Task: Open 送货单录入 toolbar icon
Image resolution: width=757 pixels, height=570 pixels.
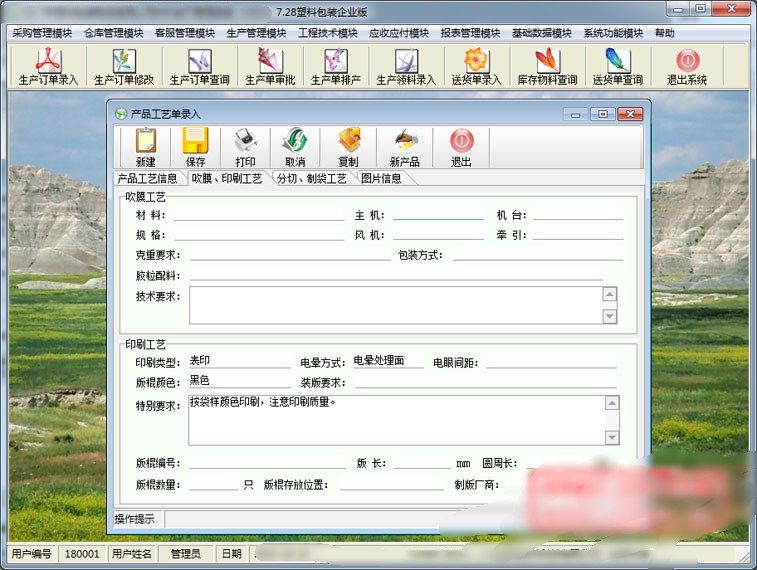Action: [x=477, y=66]
